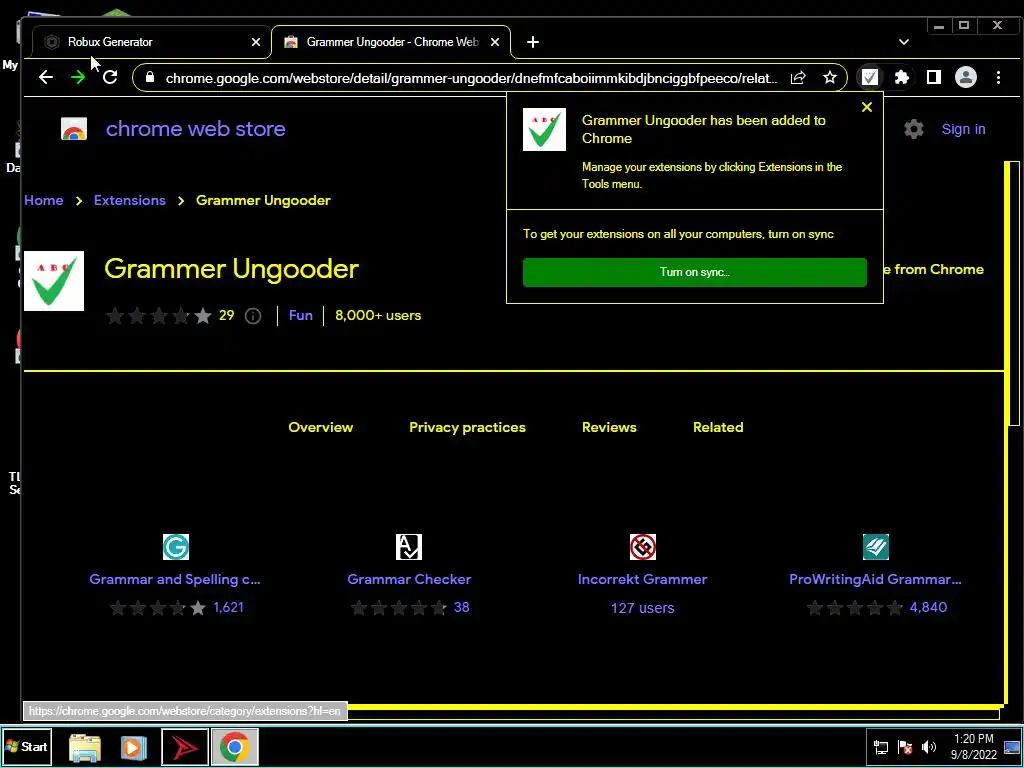Click the Chrome taskbar icon
The height and width of the screenshot is (768, 1024).
click(234, 747)
